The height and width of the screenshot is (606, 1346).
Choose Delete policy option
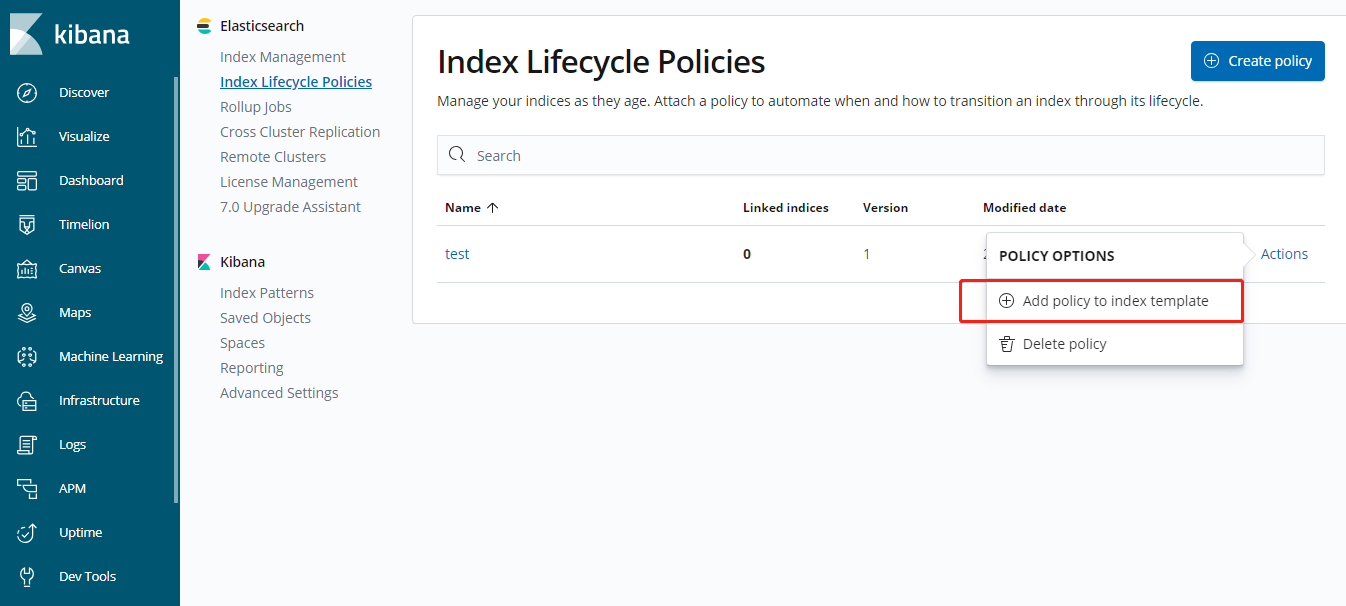1064,344
